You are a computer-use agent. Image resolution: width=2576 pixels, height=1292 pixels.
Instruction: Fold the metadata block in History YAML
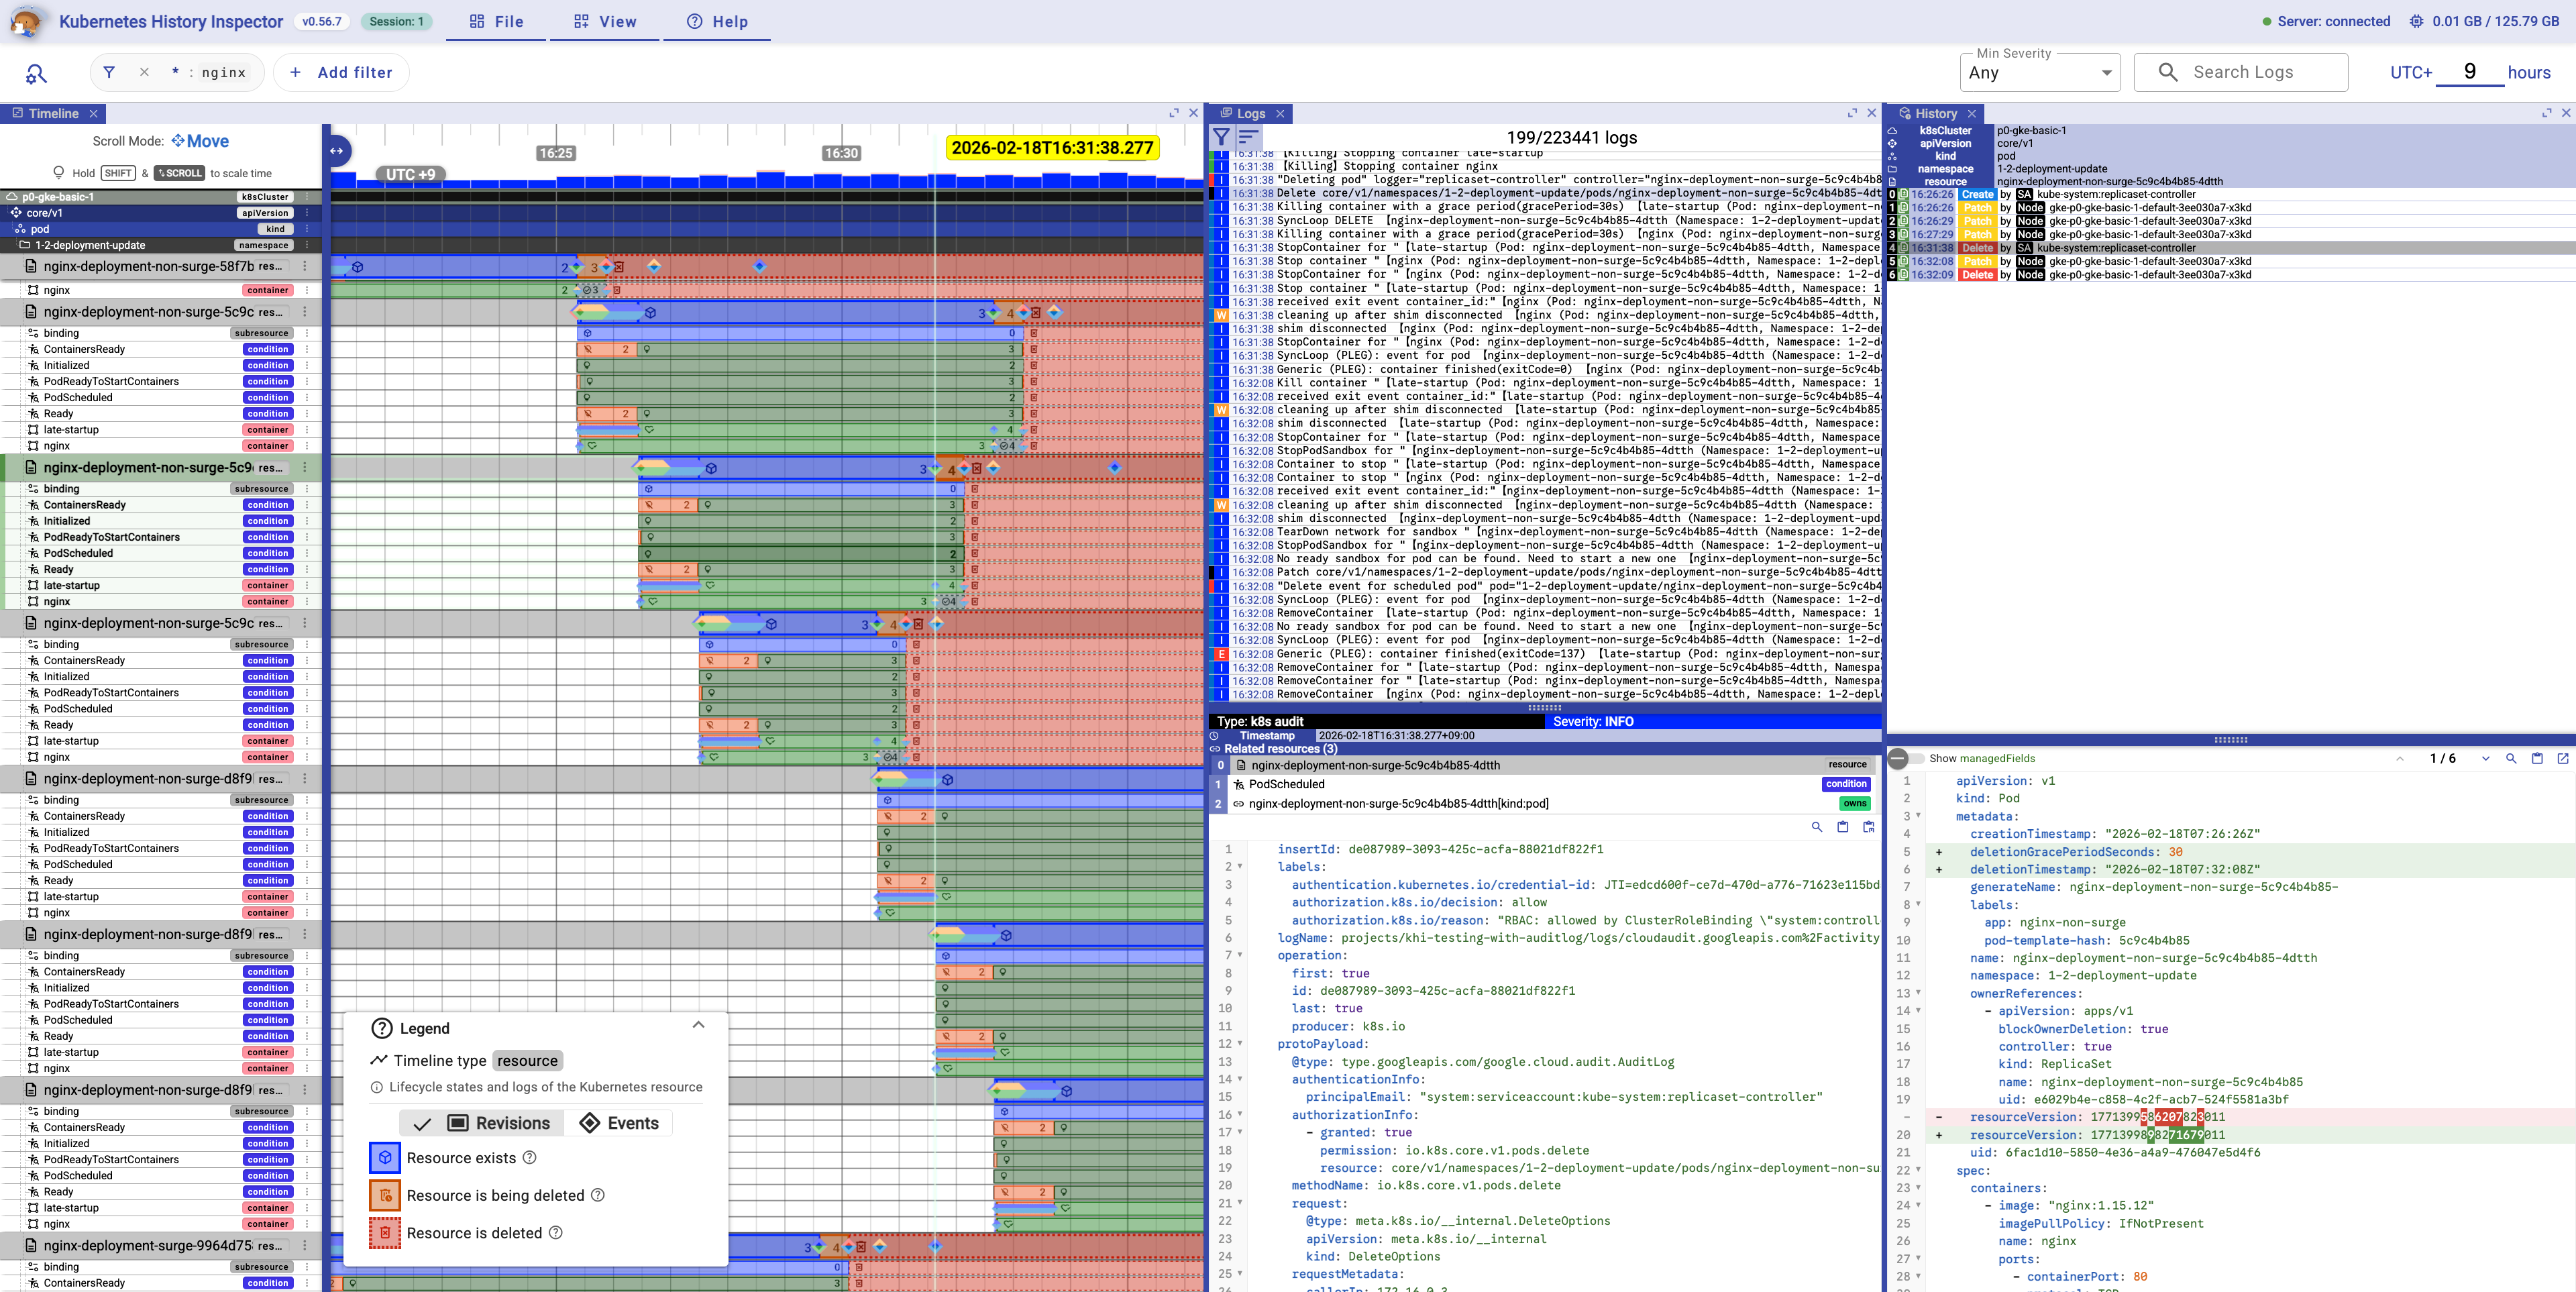pos(1918,816)
